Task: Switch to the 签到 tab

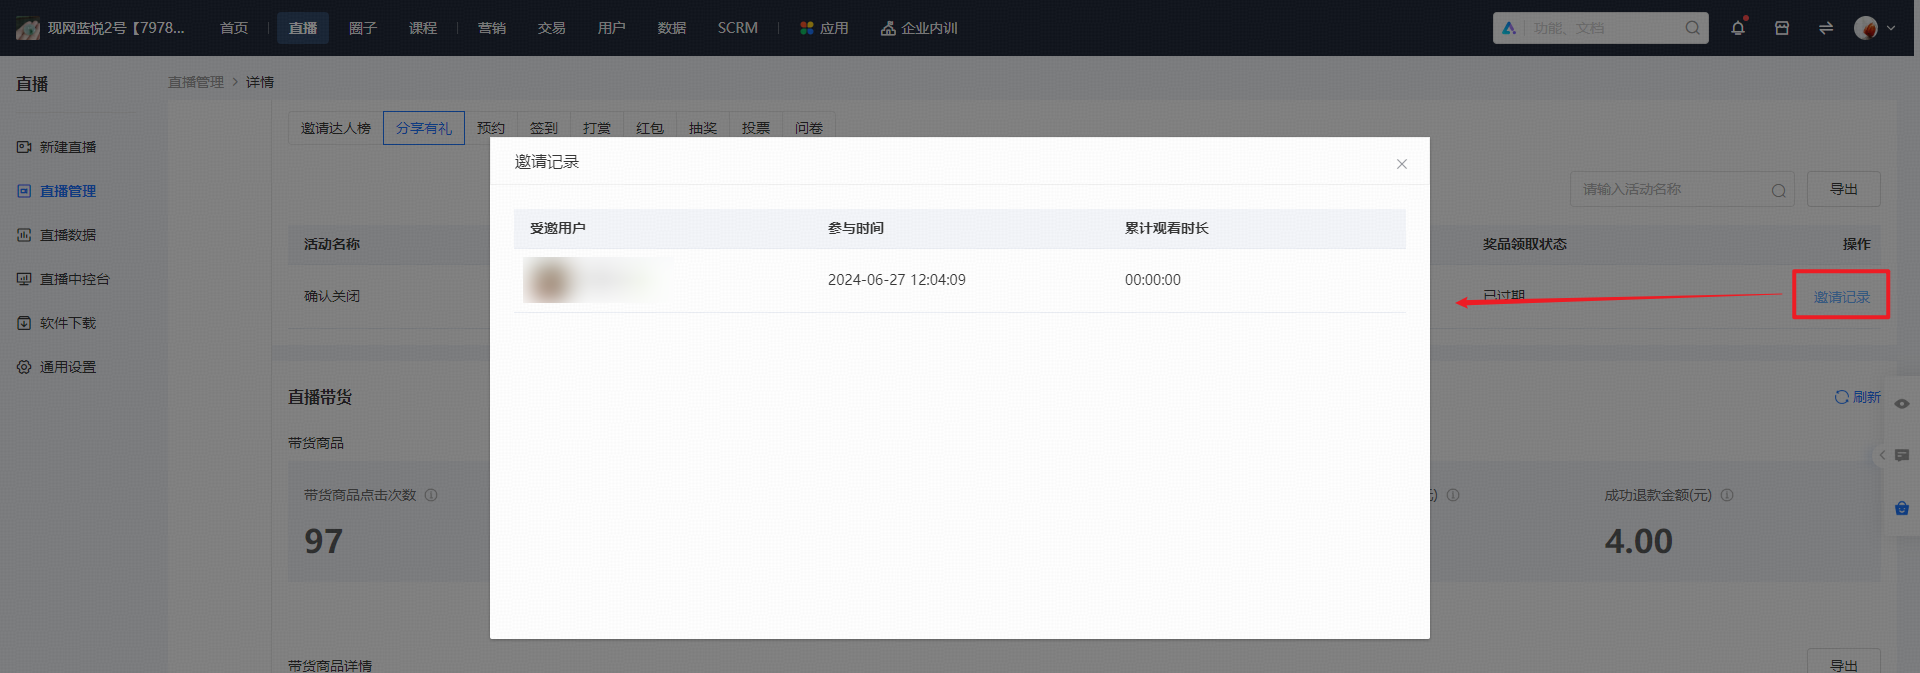Action: click(544, 128)
